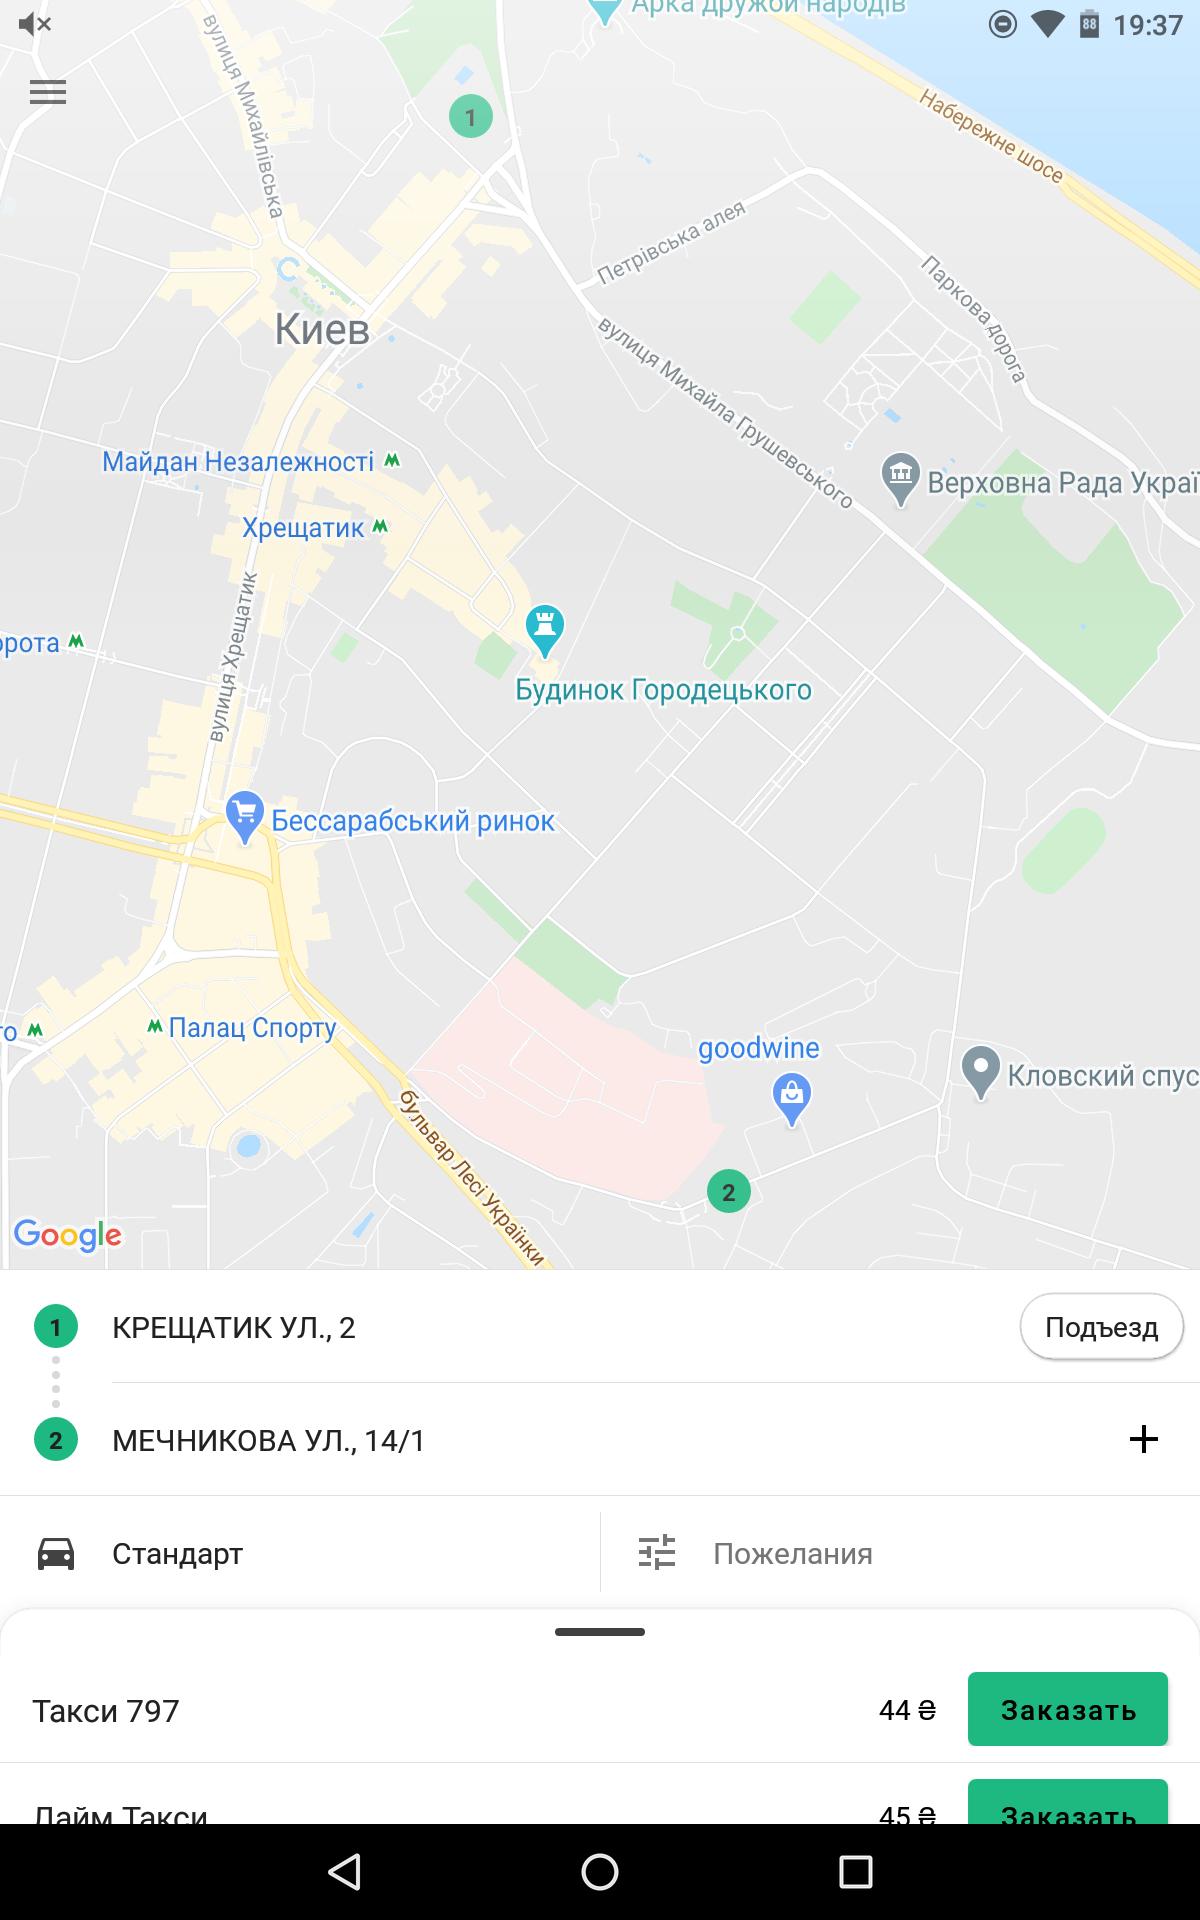
Task: Tap pickup marker 1 on map
Action: 470,117
